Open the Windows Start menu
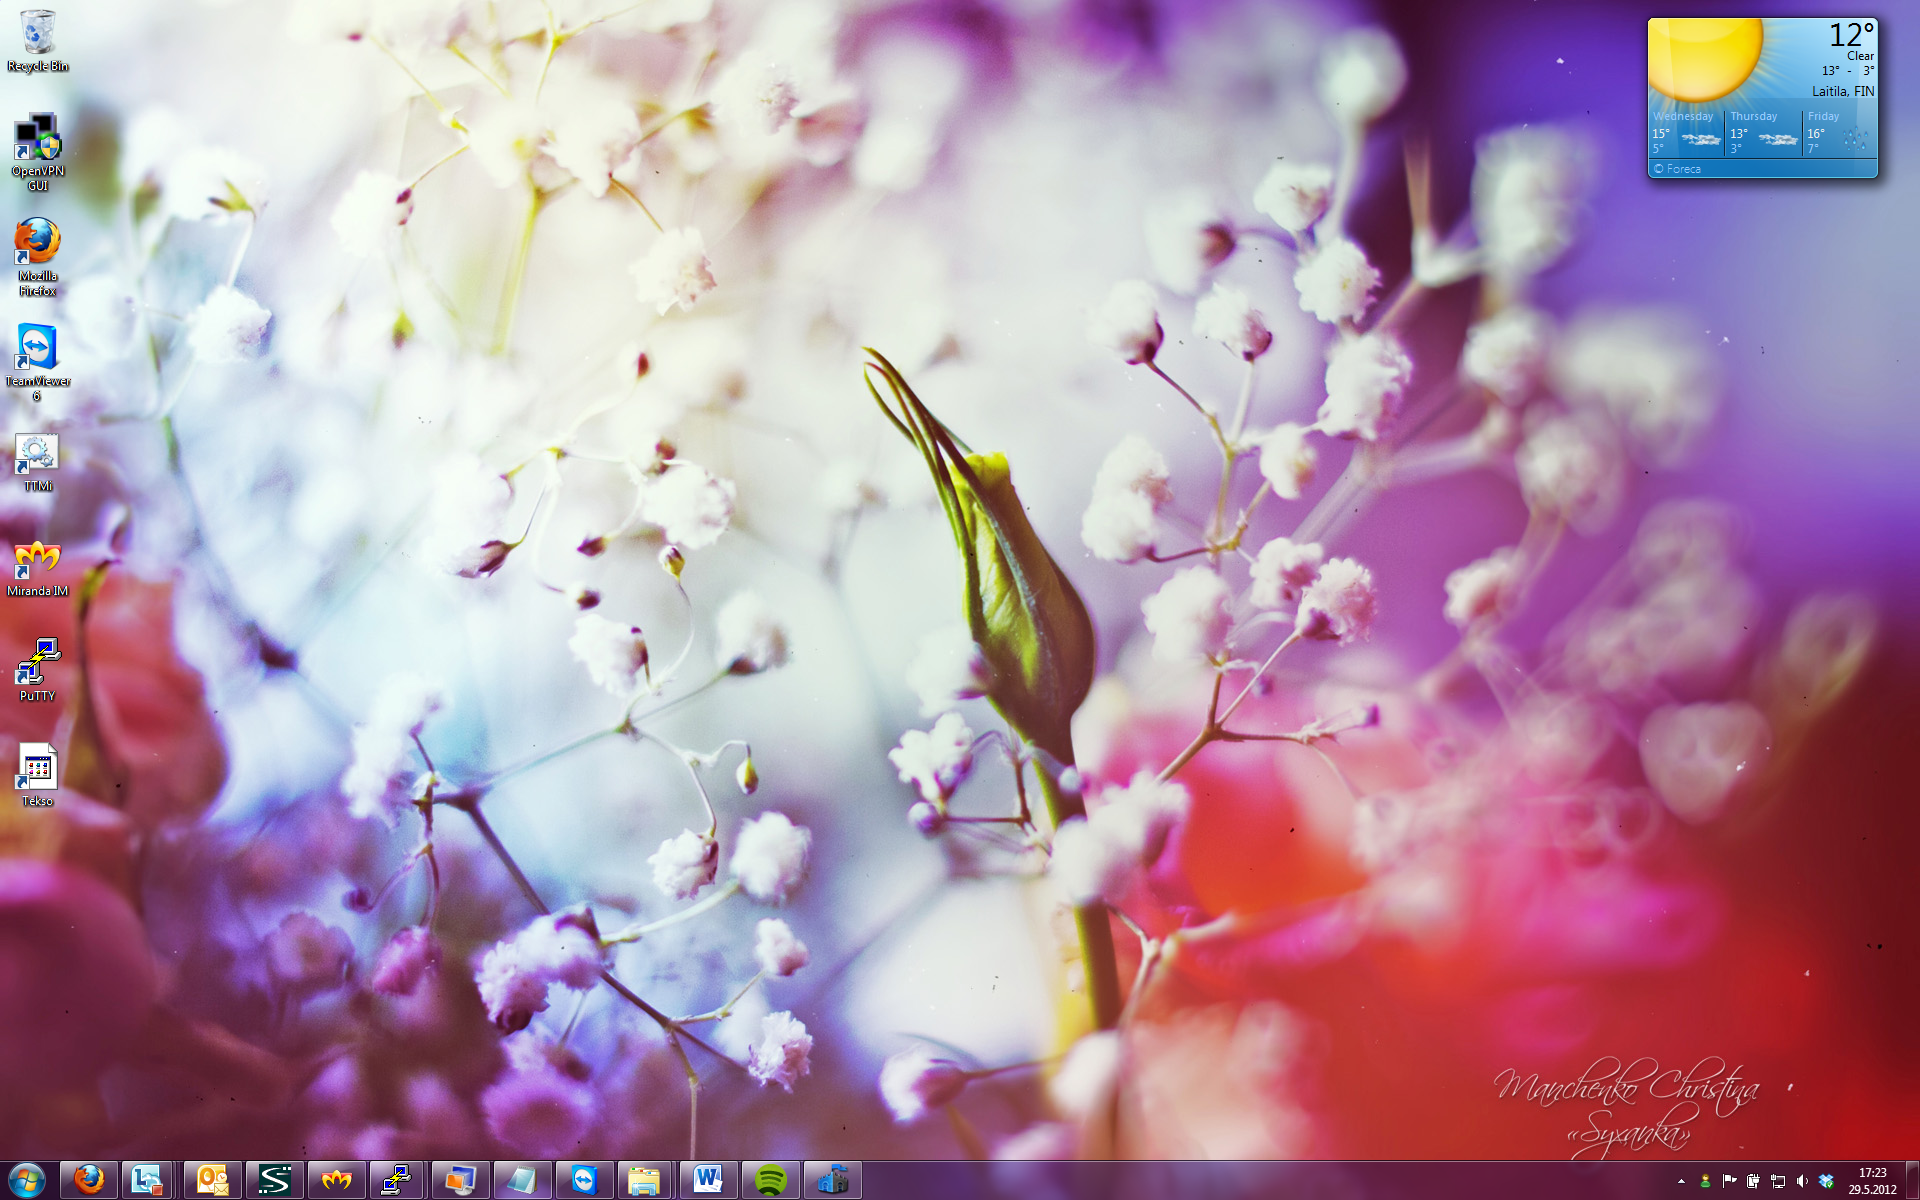This screenshot has height=1200, width=1920. tap(27, 1180)
